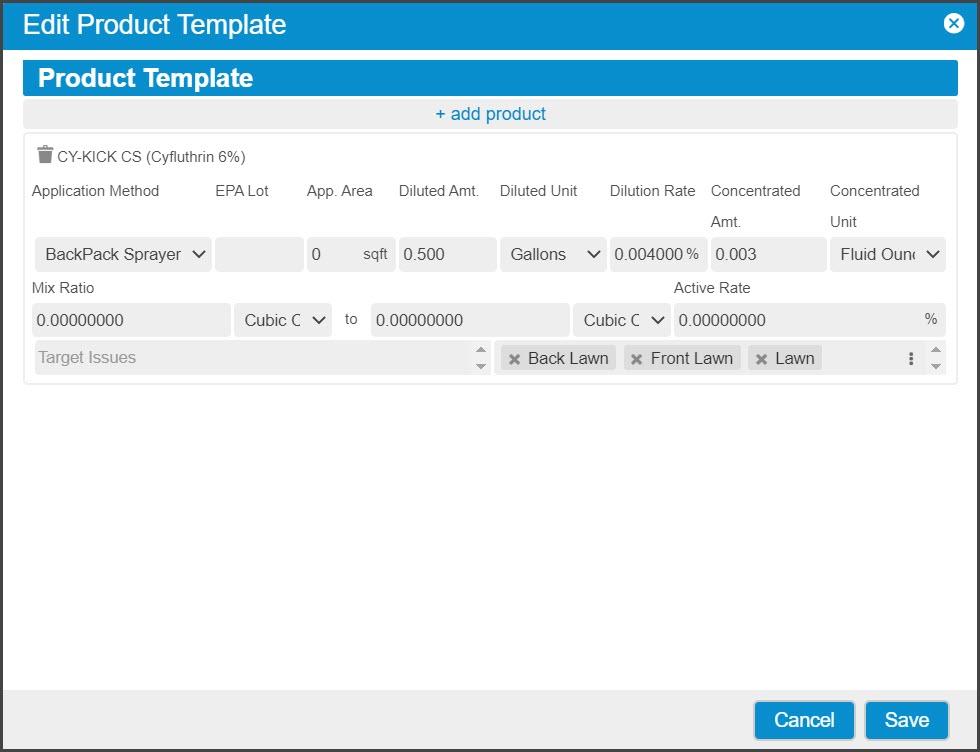This screenshot has width=980, height=752.
Task: Open the Concentrated Unit Fluid Ounce dropdown
Action: click(887, 255)
